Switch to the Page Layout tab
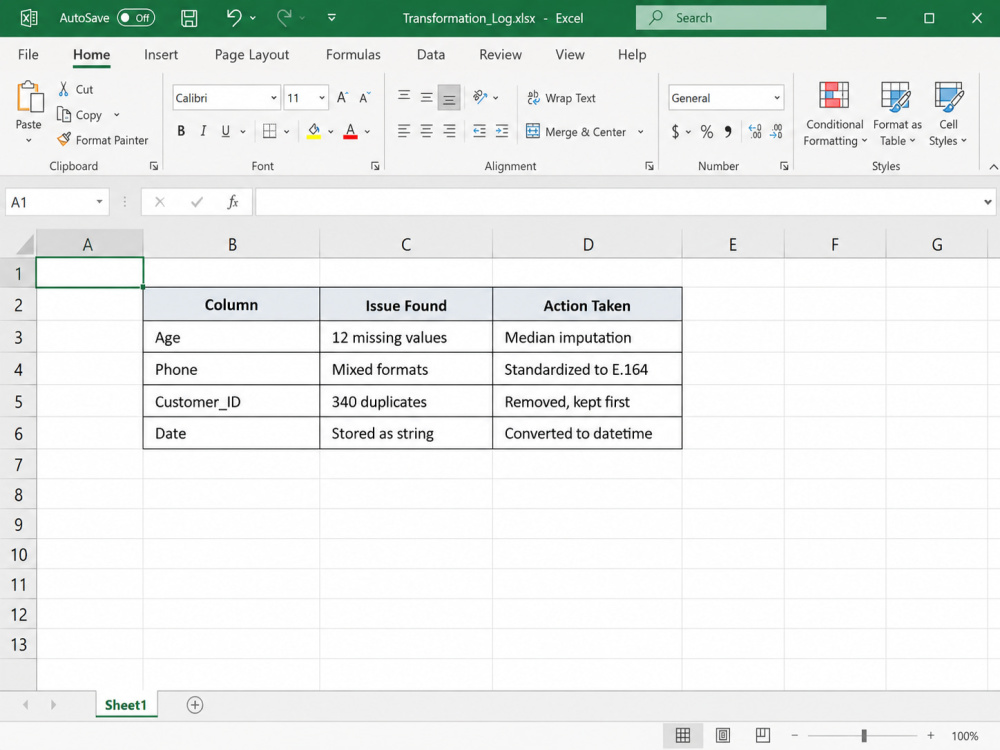Image resolution: width=1000 pixels, height=750 pixels. pyautogui.click(x=252, y=55)
